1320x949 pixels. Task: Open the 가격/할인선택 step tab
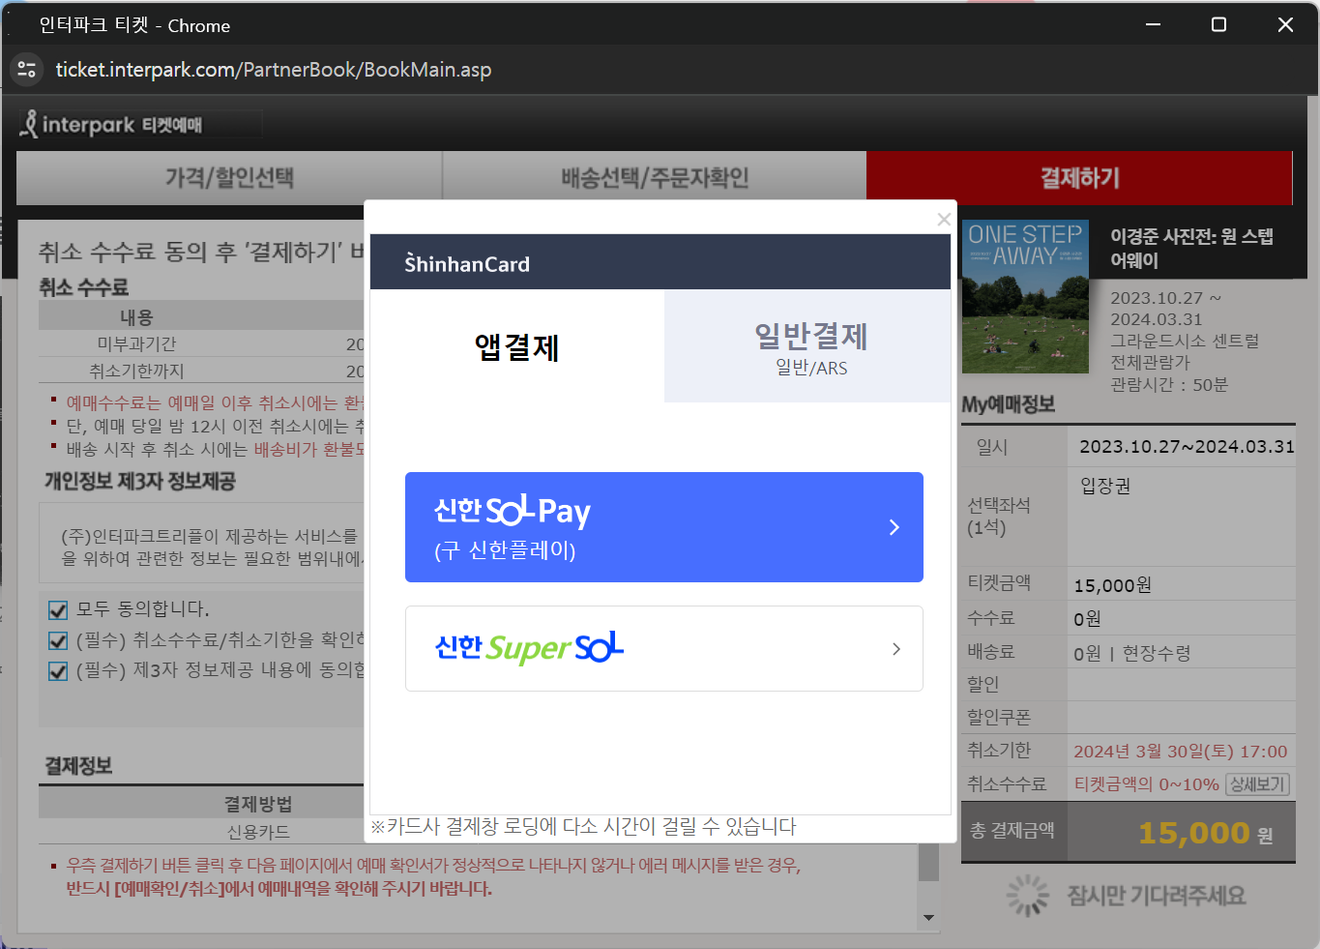tap(230, 178)
